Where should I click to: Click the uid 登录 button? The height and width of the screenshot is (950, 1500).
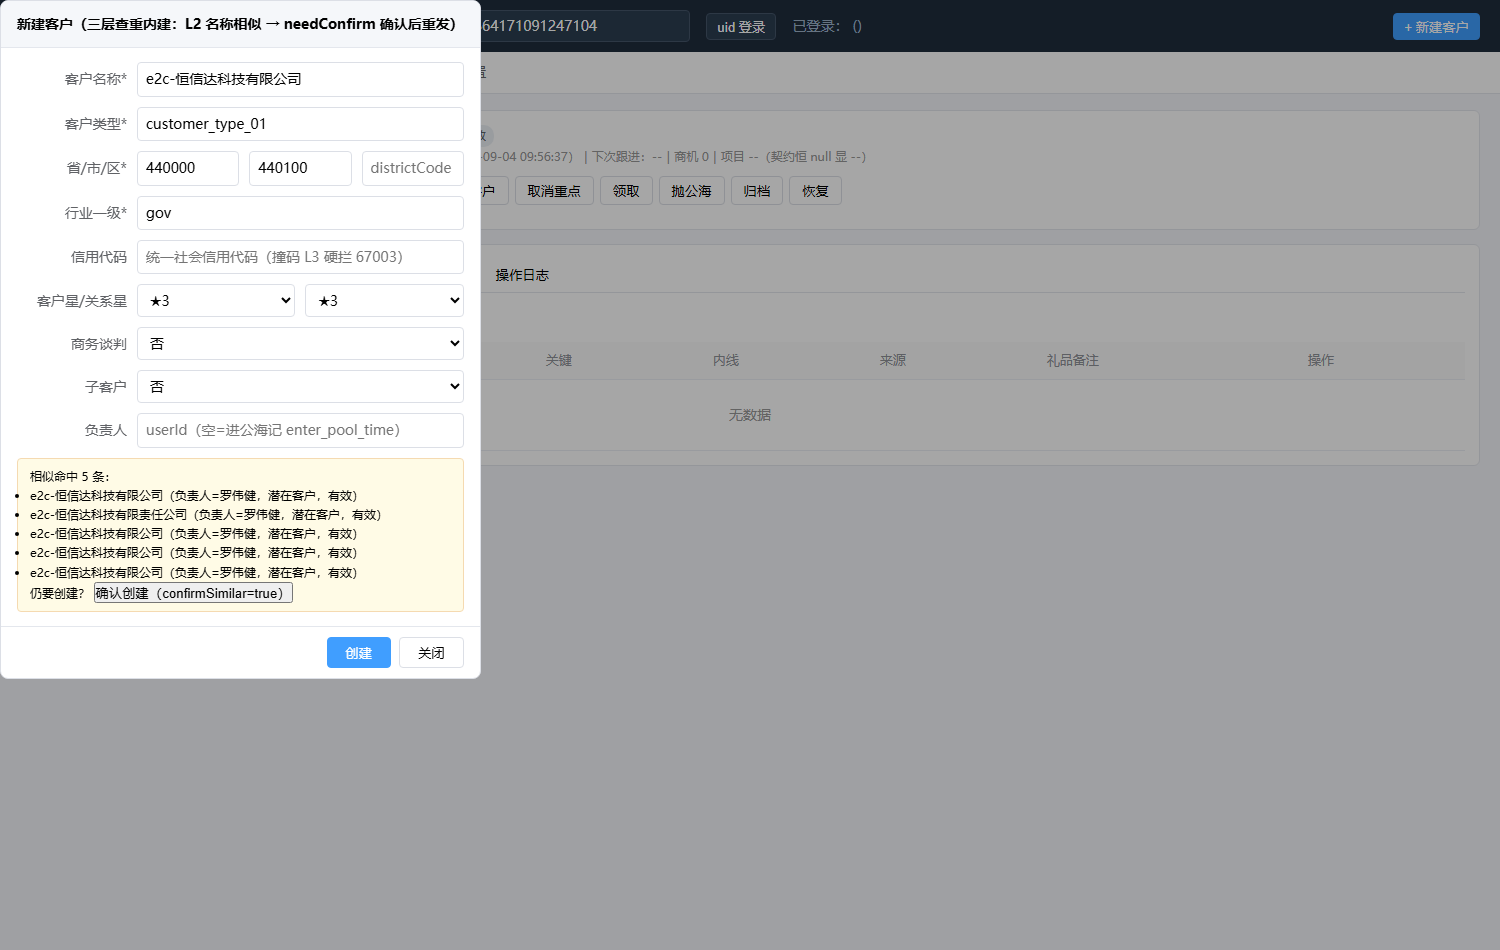(x=741, y=27)
